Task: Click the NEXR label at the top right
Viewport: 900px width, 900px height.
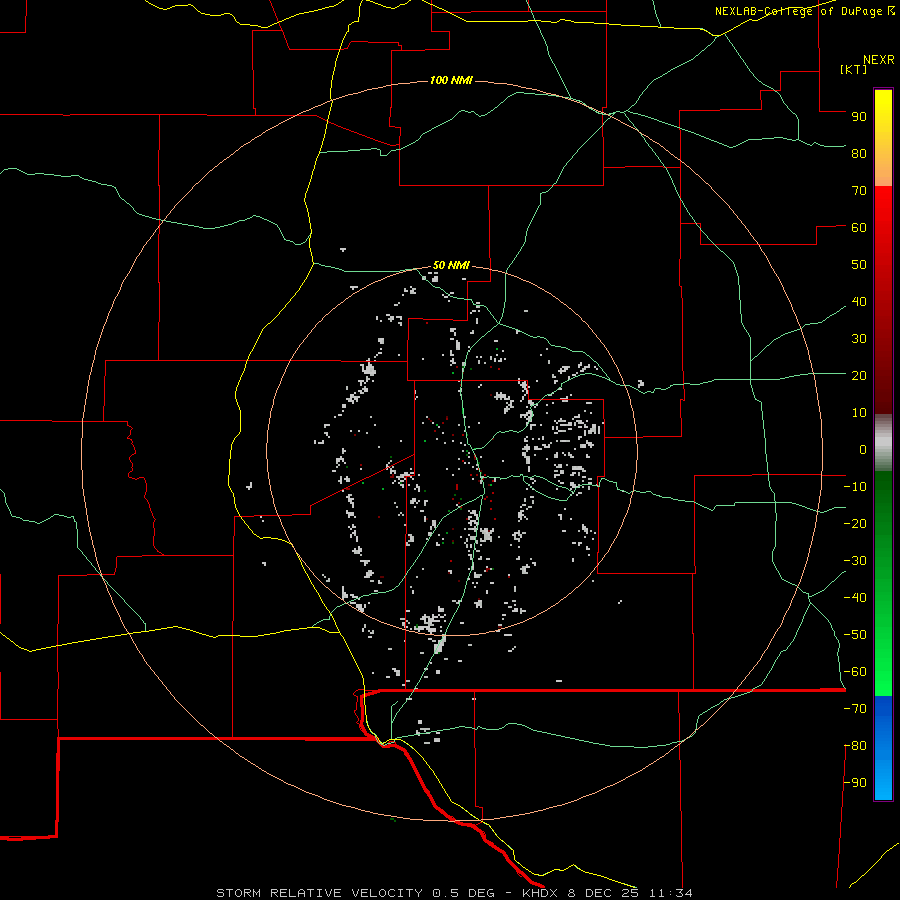Action: coord(879,60)
